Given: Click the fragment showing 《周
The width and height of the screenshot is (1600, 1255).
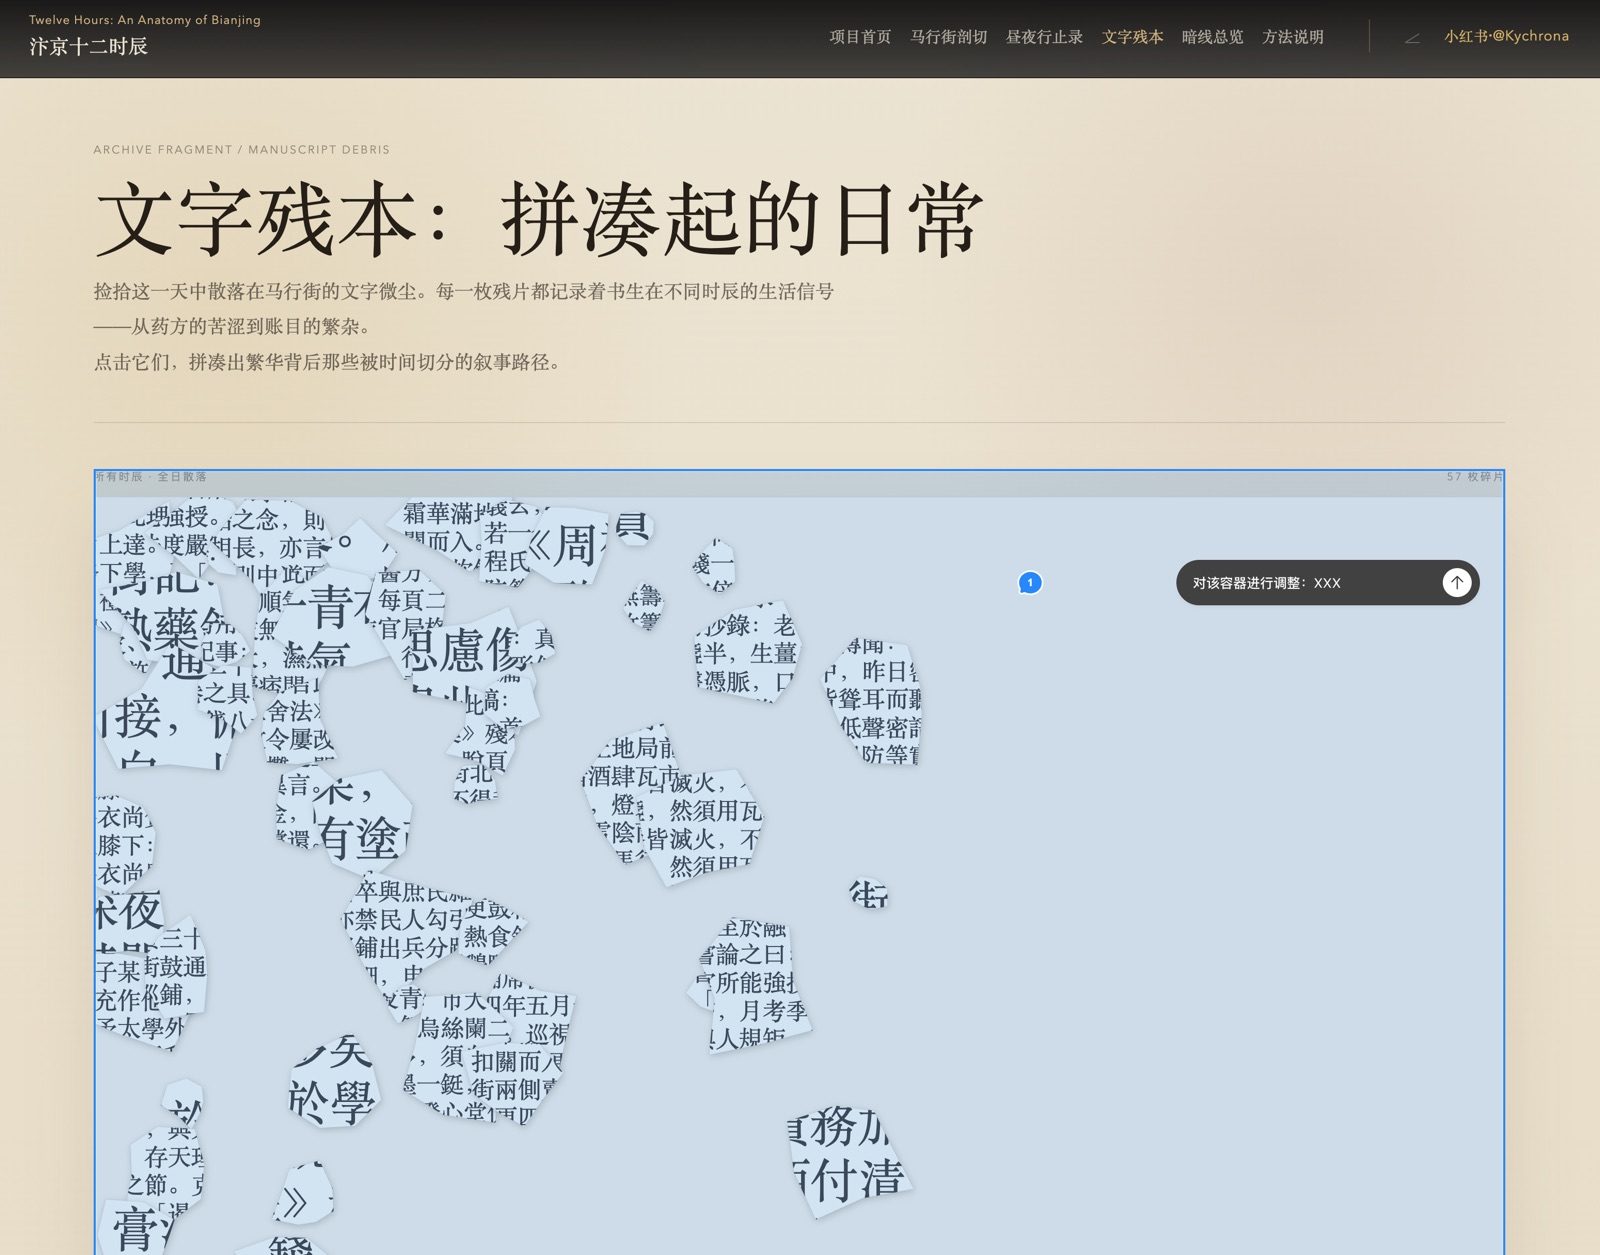Looking at the screenshot, I should click(568, 545).
